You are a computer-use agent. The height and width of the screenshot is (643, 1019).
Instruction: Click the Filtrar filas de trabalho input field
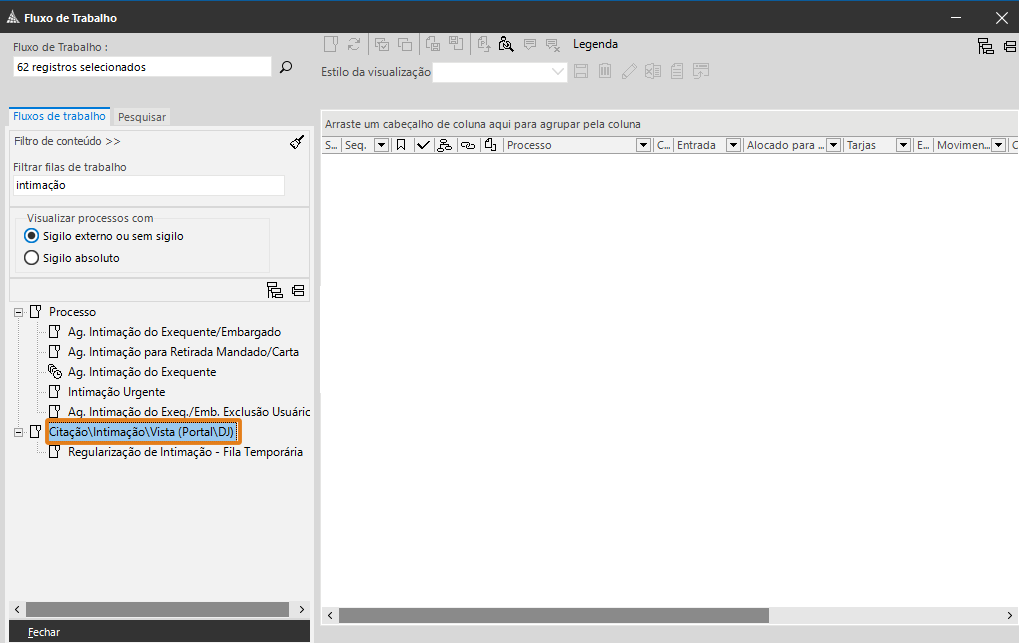tap(149, 185)
